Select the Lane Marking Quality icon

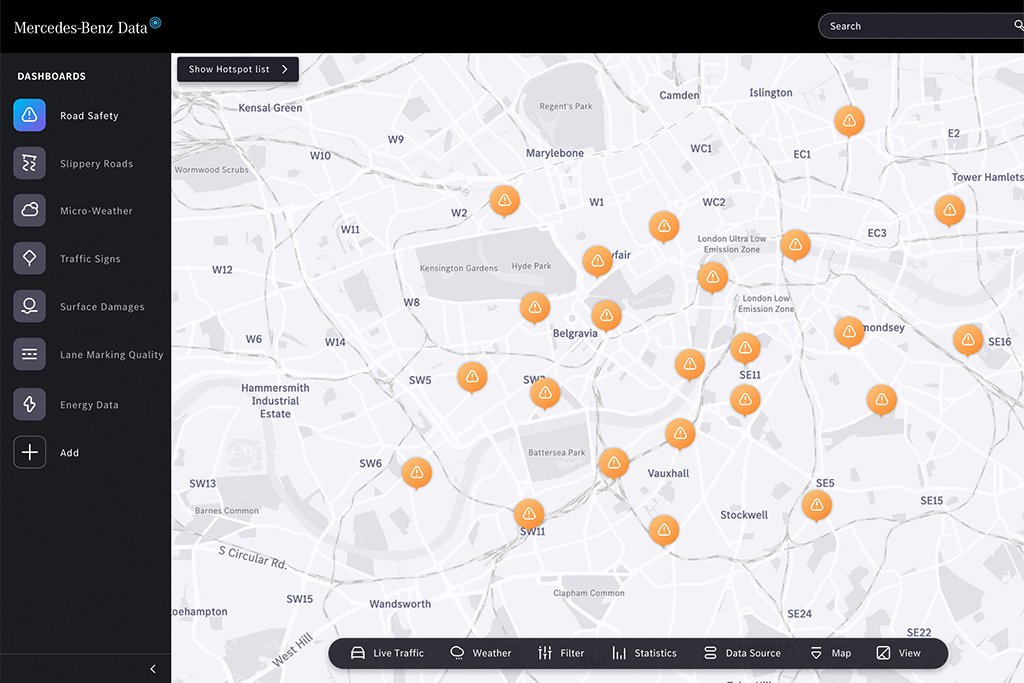point(29,354)
